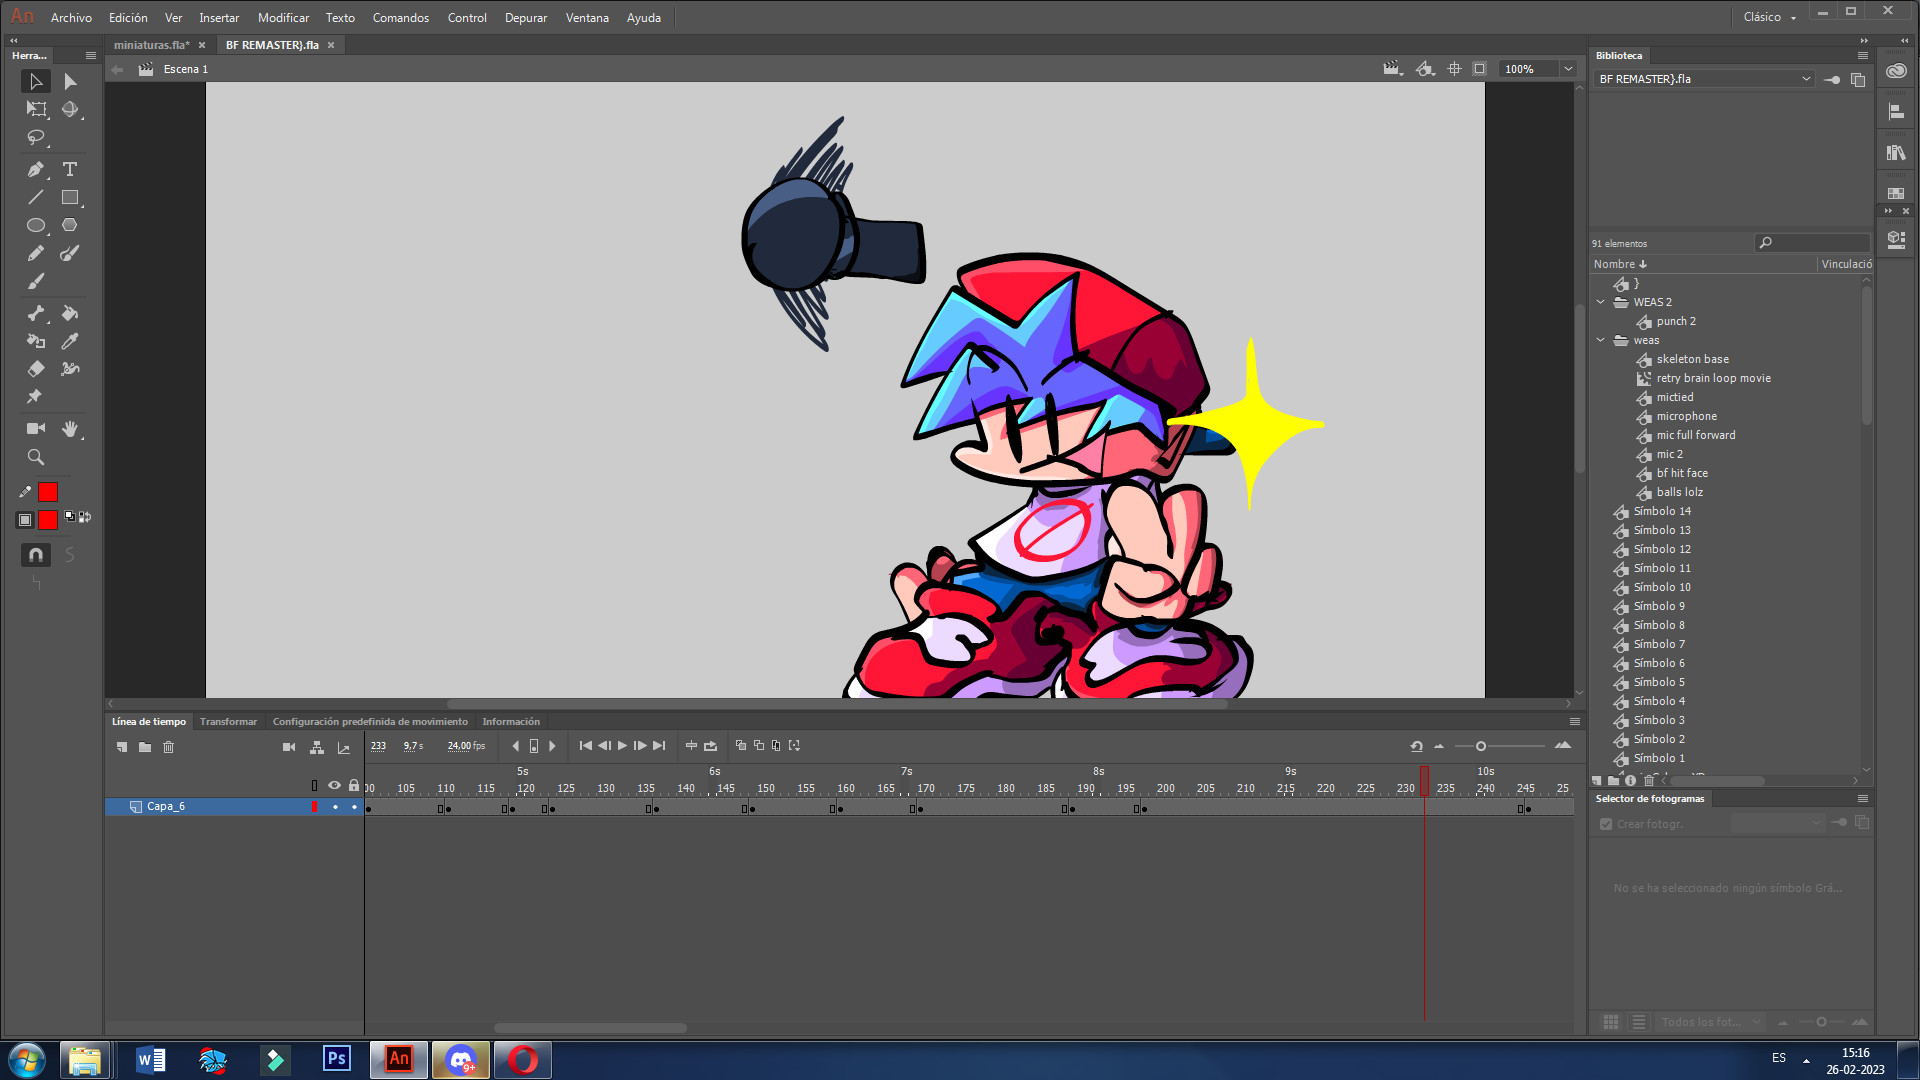Activate the Bone tool
Viewport: 1920px width, 1080px height.
(x=37, y=311)
